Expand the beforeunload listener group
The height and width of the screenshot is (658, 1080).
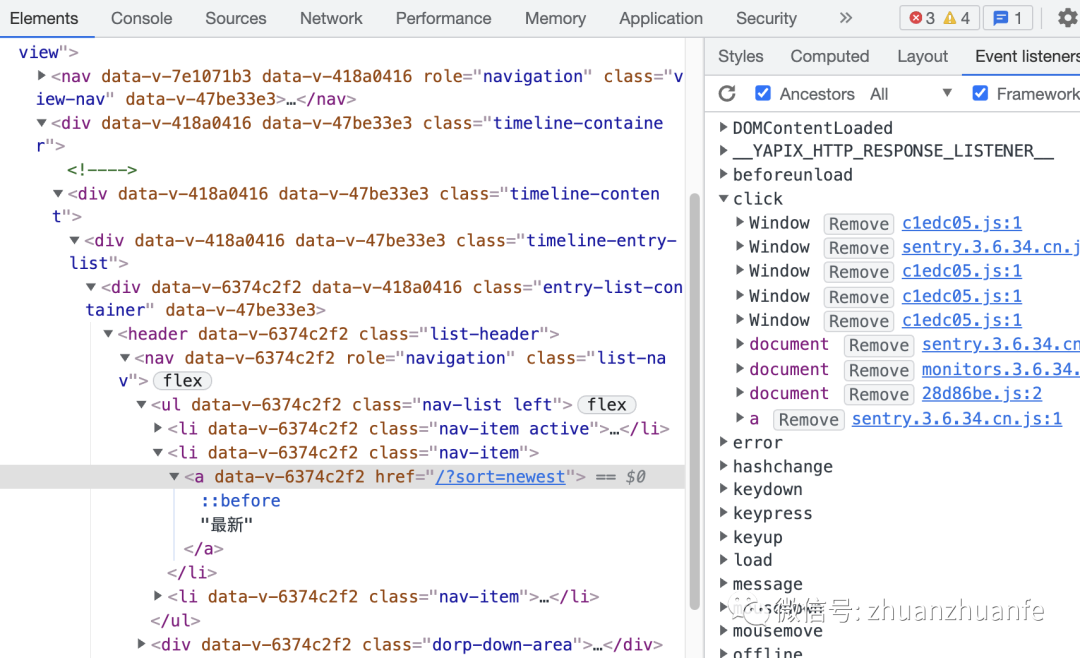click(723, 174)
